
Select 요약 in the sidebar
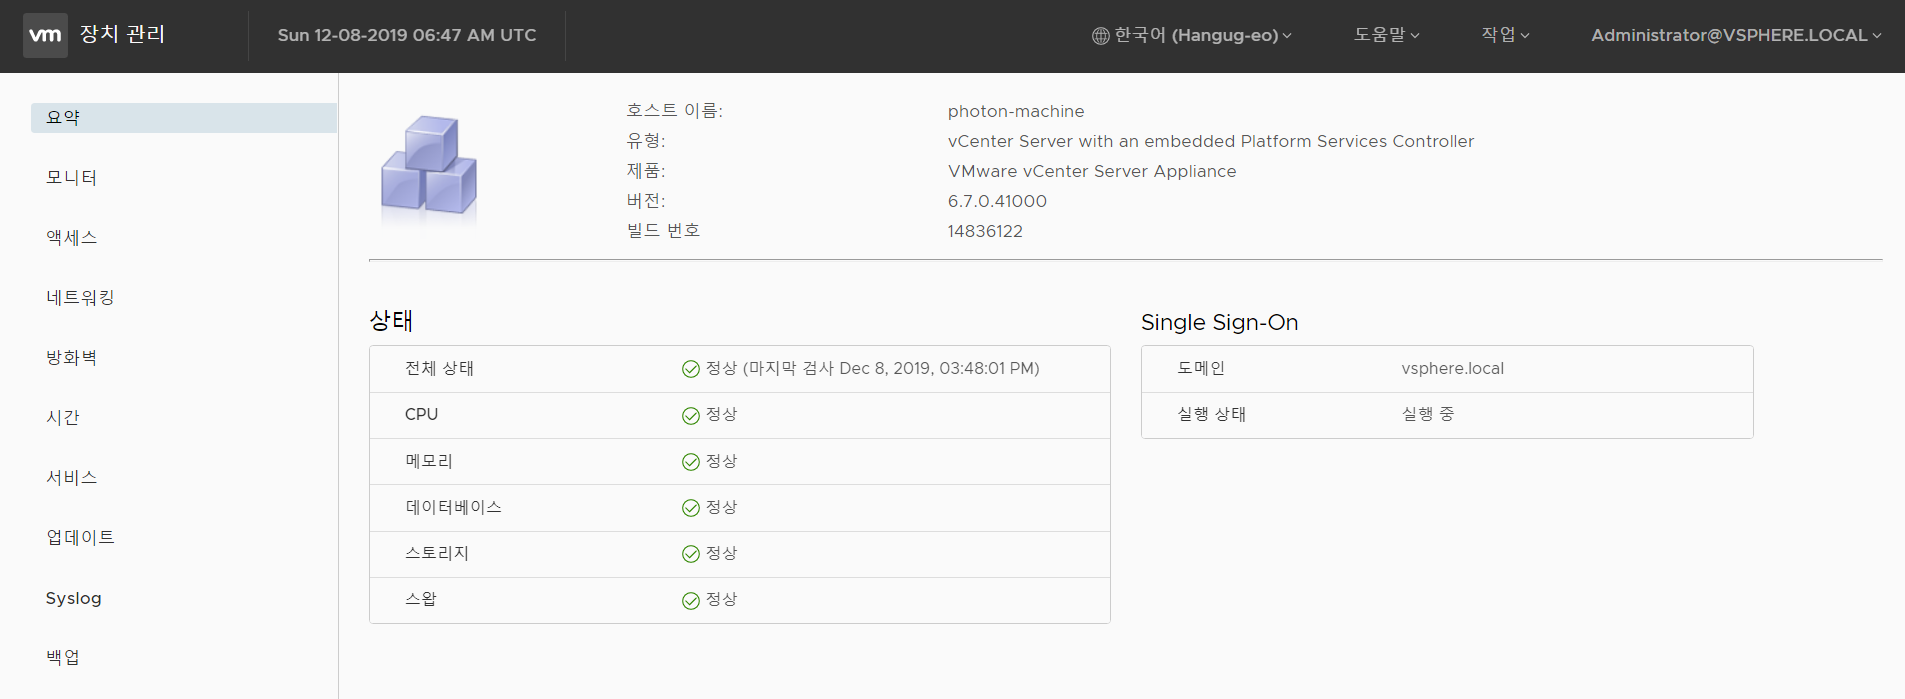coord(184,118)
